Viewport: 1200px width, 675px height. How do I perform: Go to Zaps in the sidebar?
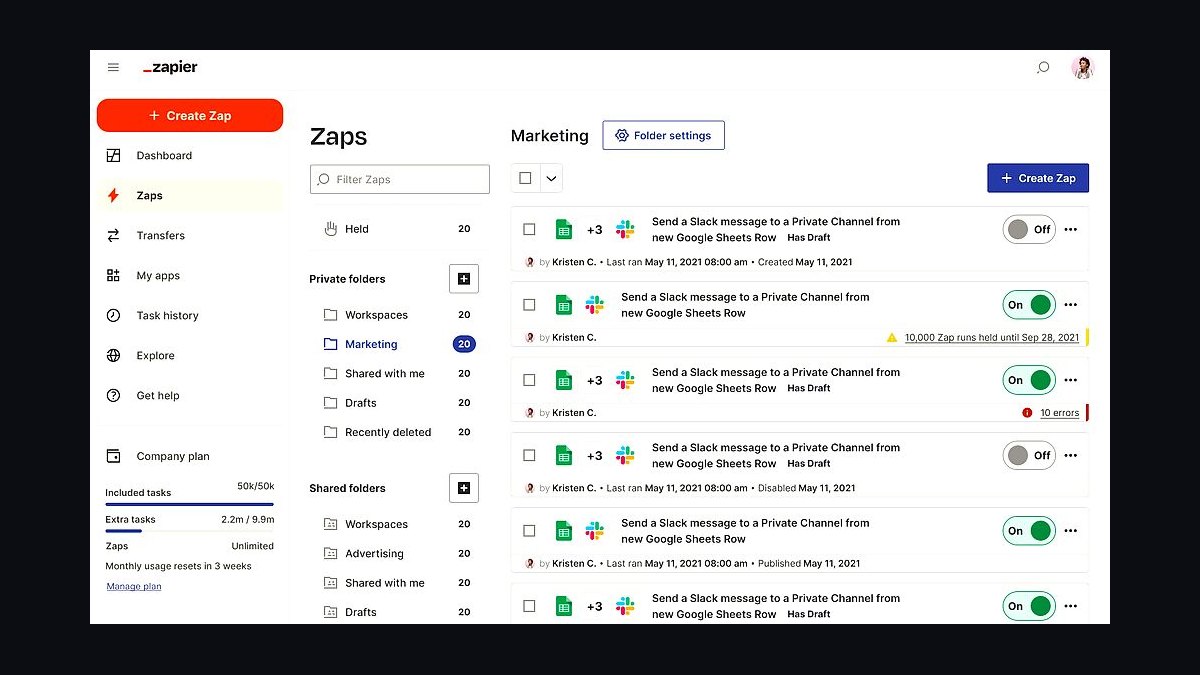pyautogui.click(x=190, y=195)
